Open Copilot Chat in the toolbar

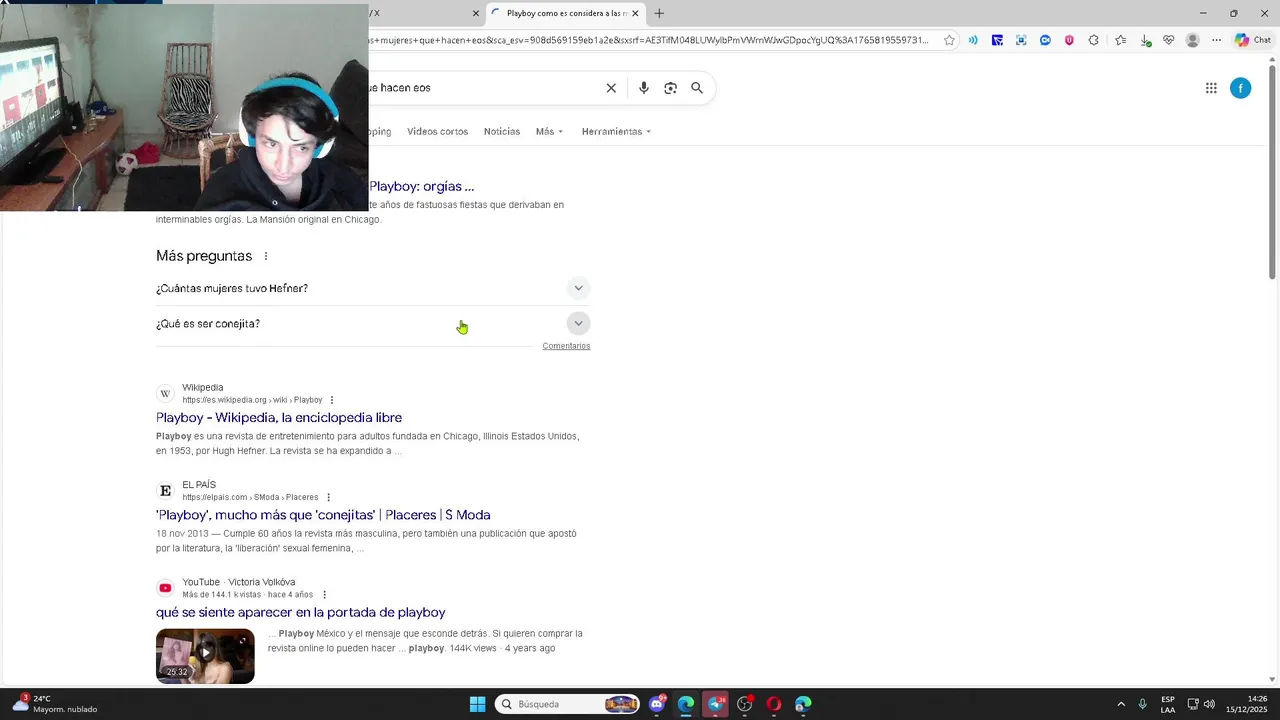[x=1253, y=40]
